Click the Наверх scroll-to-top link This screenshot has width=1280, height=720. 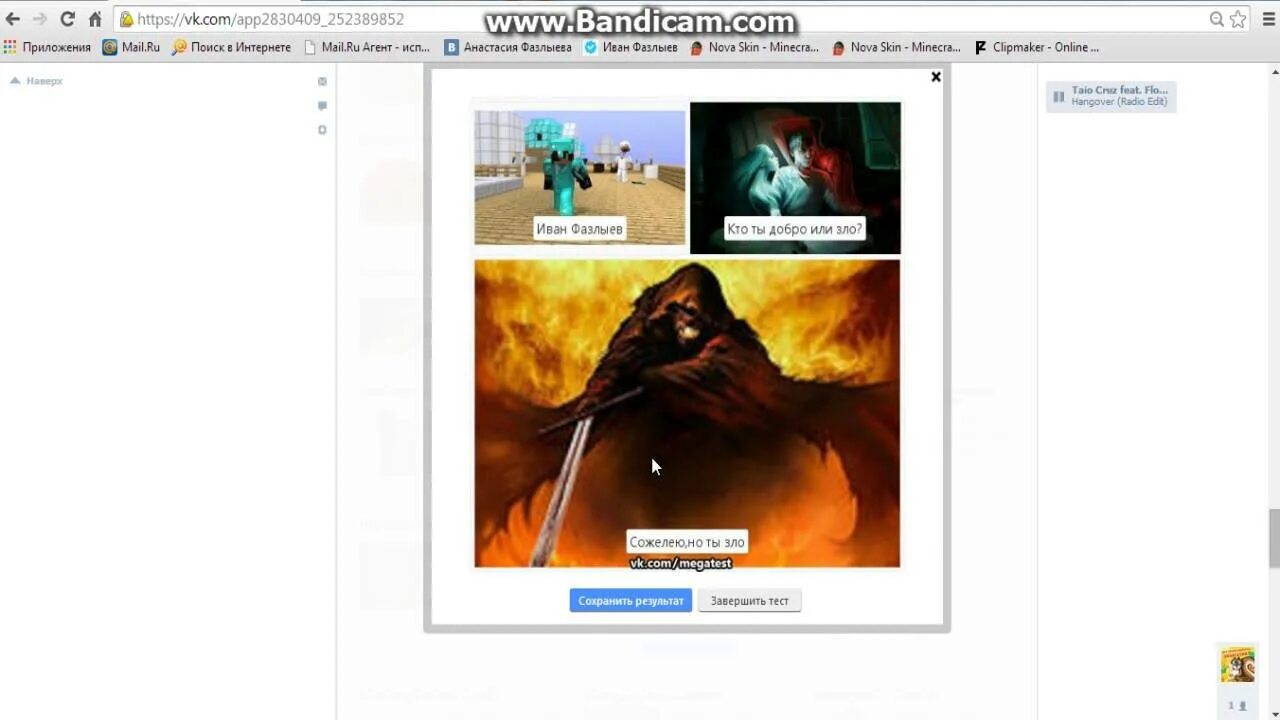37,81
